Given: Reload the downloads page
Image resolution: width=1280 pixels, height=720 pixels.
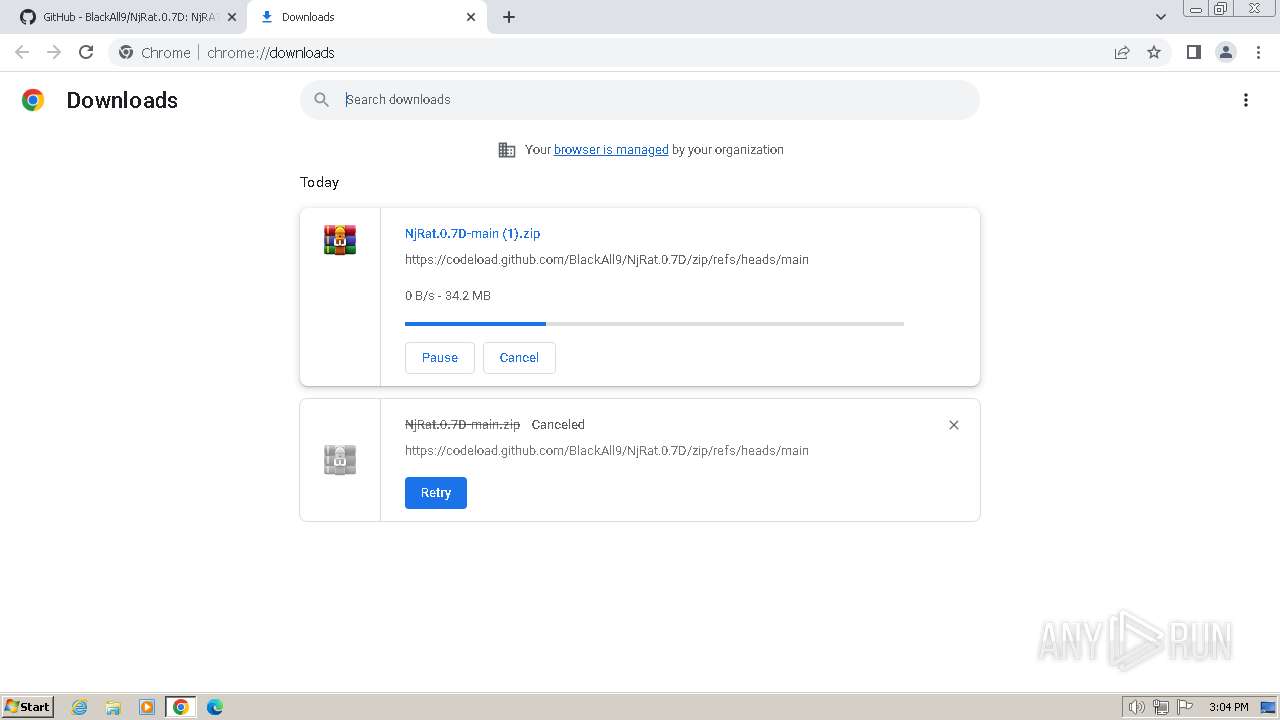Looking at the screenshot, I should pos(86,52).
